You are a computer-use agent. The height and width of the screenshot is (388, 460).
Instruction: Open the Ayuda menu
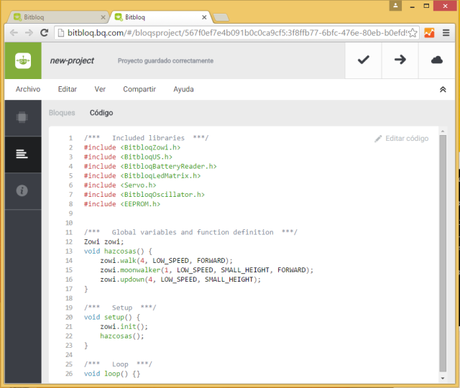[183, 89]
